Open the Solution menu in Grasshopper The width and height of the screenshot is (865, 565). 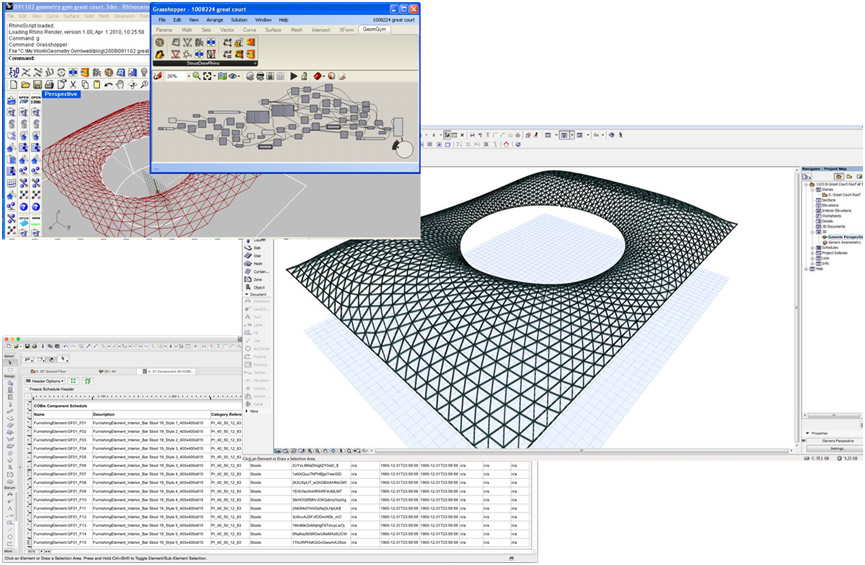(x=239, y=20)
